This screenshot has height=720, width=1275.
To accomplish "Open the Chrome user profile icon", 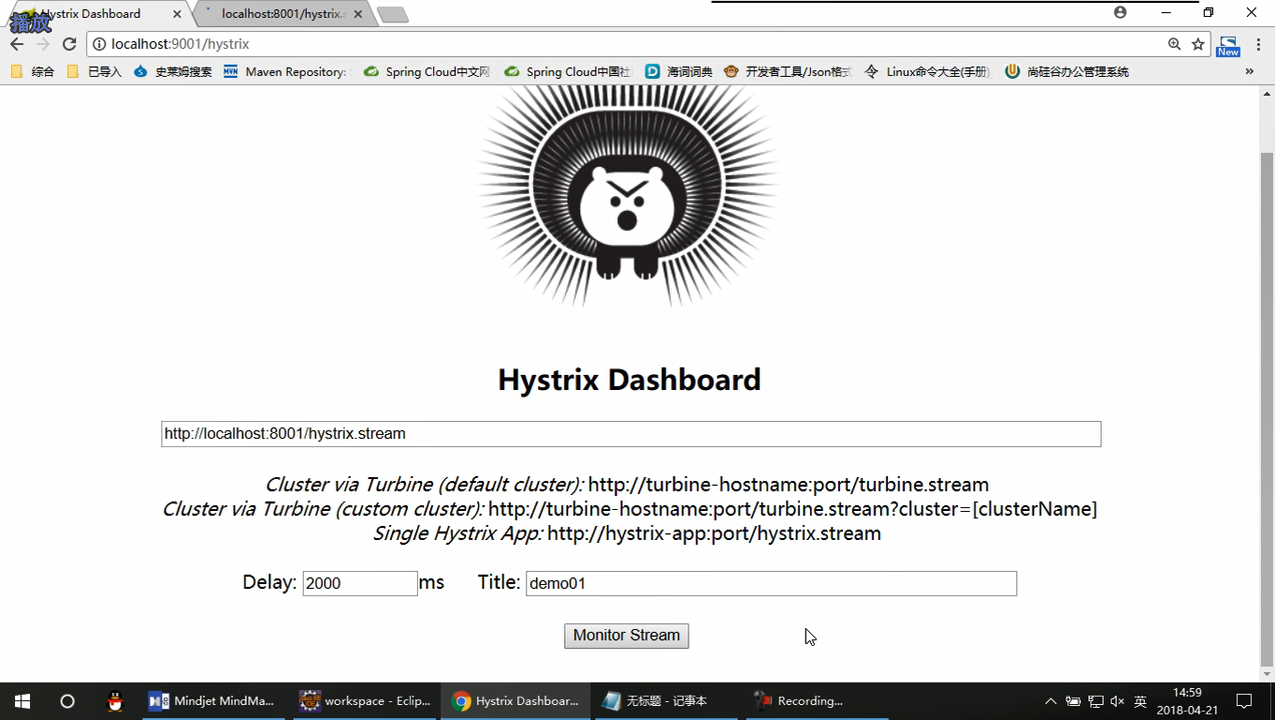I will click(x=1120, y=12).
